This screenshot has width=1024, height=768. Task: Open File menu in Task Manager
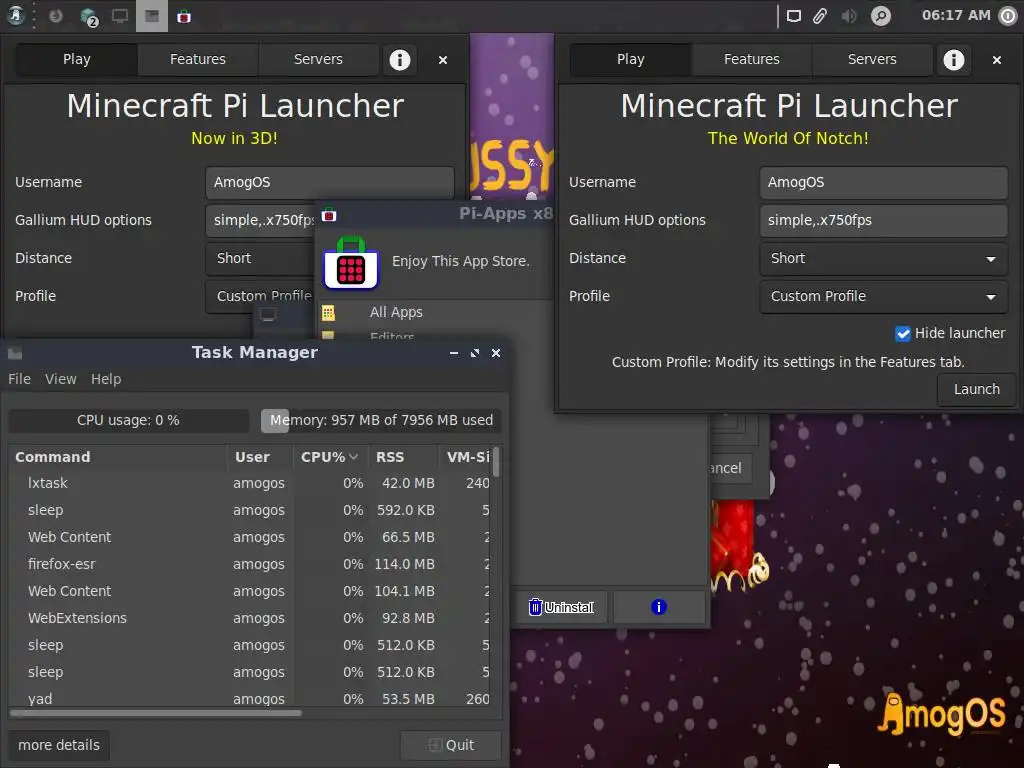point(20,379)
